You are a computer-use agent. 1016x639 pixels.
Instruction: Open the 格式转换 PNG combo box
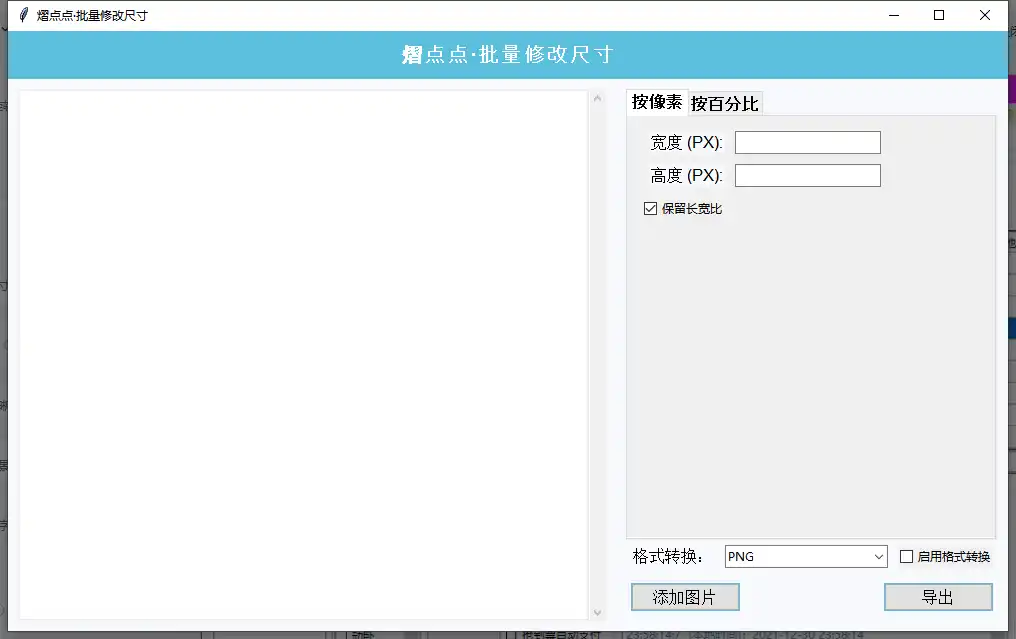coord(797,557)
